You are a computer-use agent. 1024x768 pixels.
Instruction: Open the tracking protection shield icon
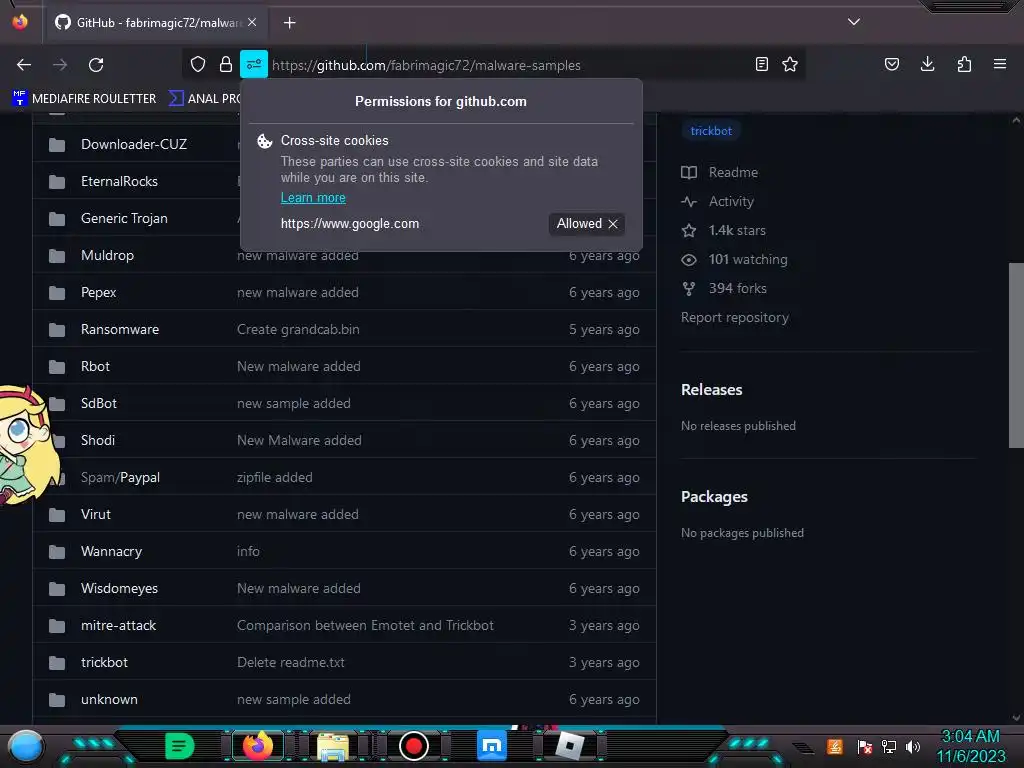tap(198, 64)
